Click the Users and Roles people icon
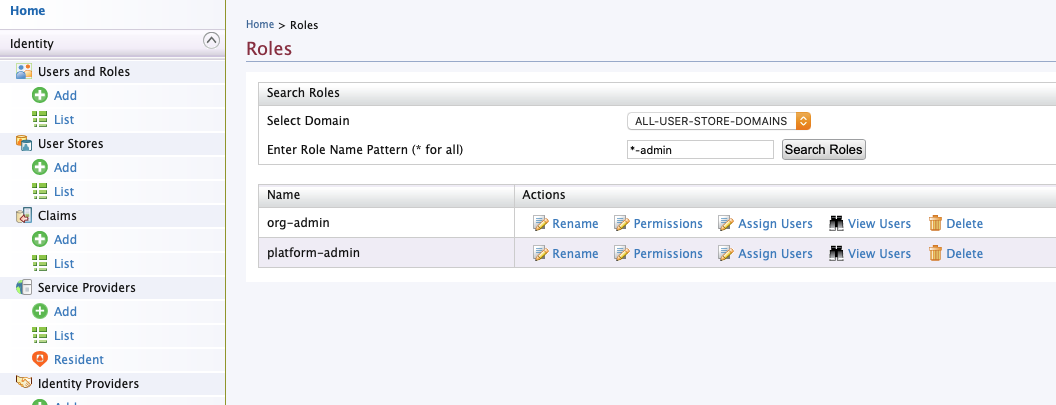 click(x=24, y=71)
